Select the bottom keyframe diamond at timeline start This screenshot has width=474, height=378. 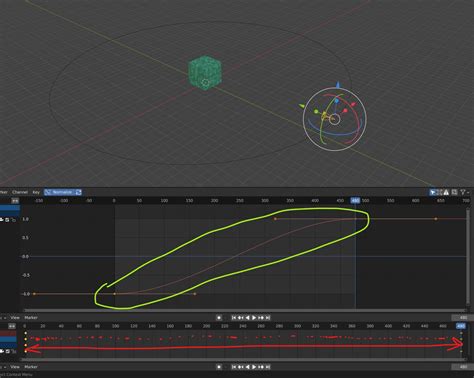point(26,351)
